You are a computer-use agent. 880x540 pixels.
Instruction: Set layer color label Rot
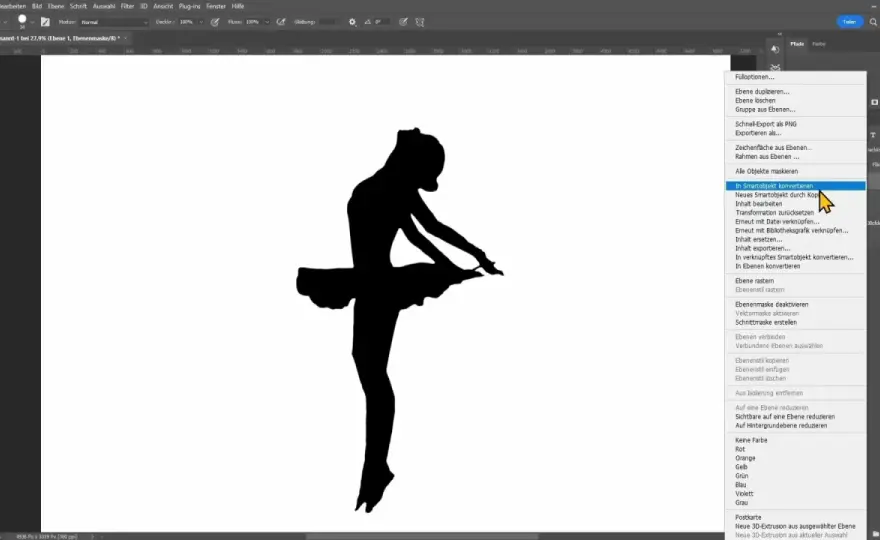point(795,449)
